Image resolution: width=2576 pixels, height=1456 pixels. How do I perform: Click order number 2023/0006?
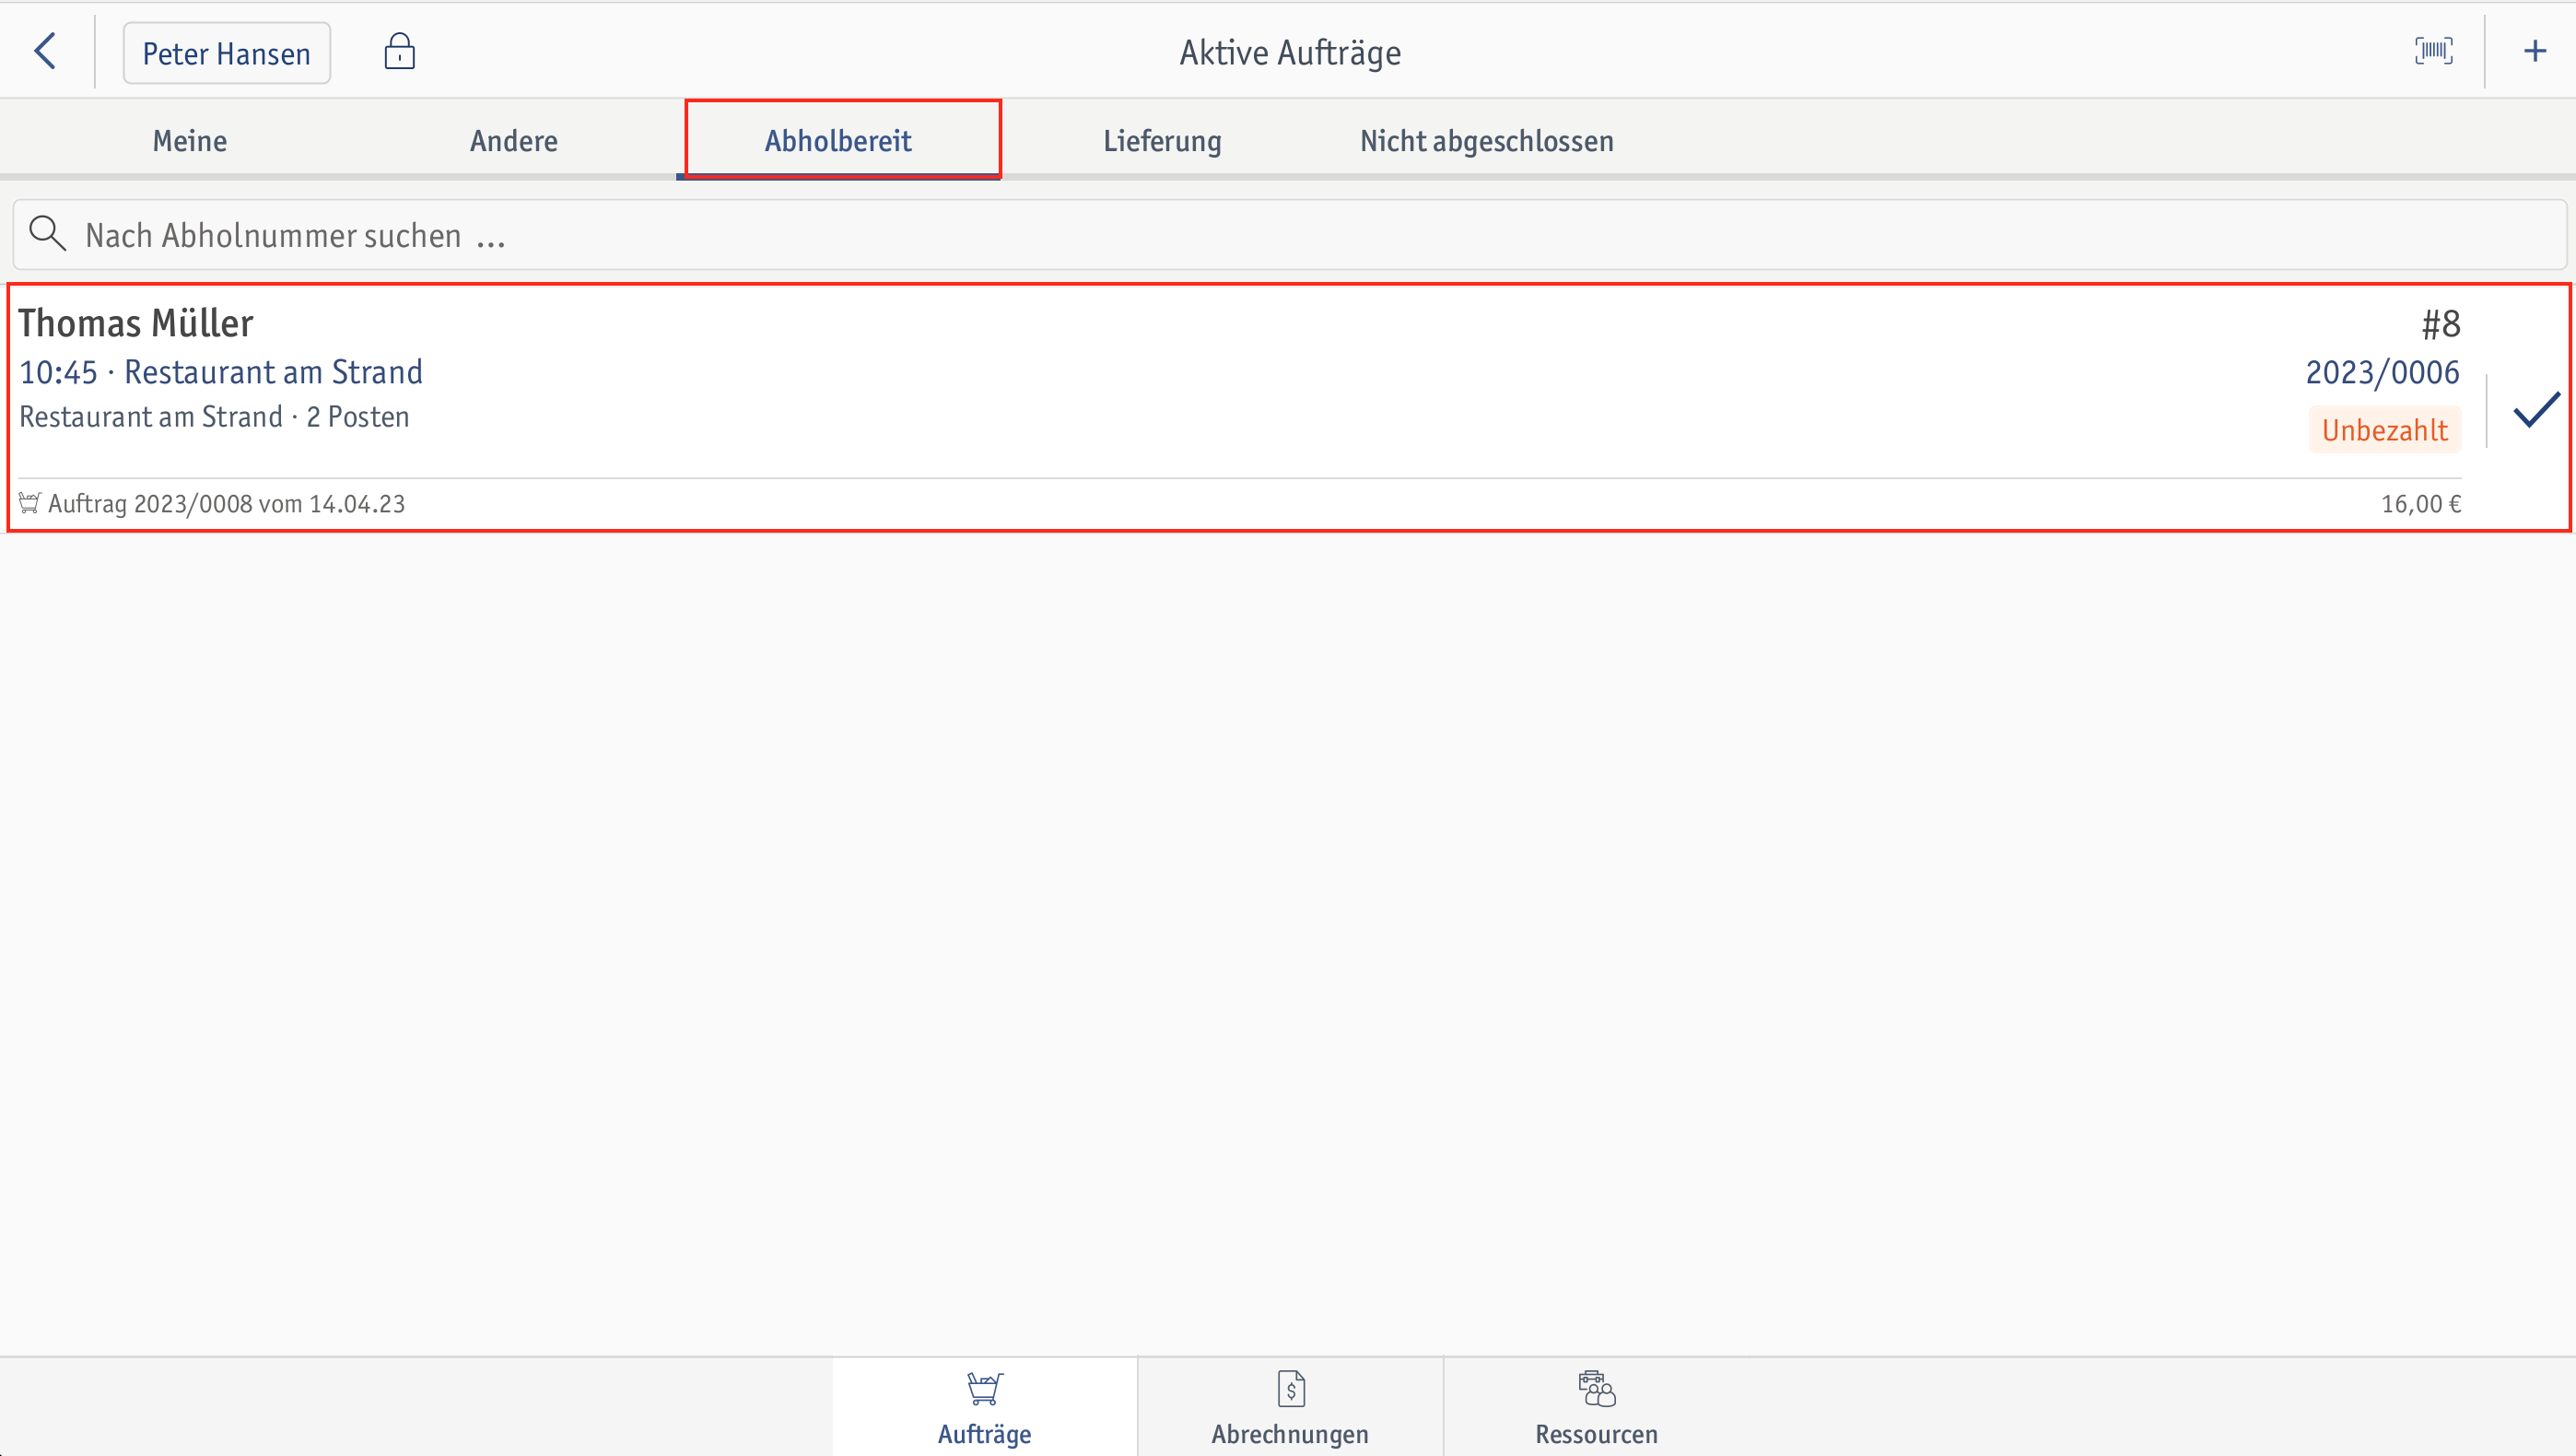click(x=2382, y=373)
